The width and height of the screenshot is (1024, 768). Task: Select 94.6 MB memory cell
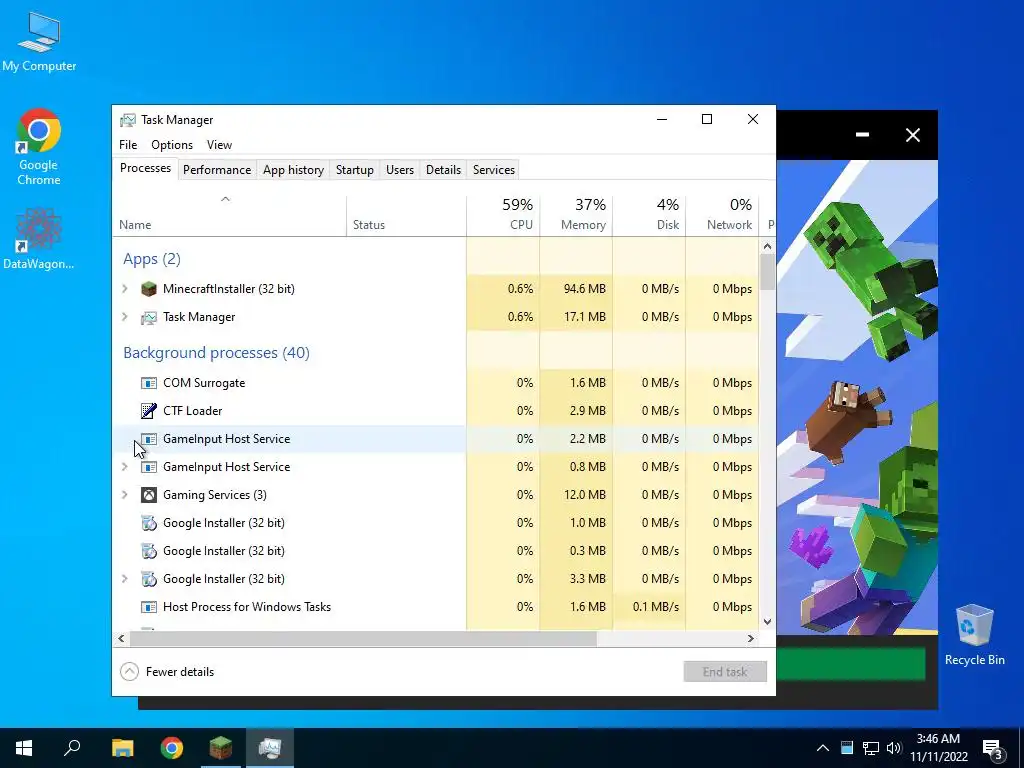click(576, 289)
